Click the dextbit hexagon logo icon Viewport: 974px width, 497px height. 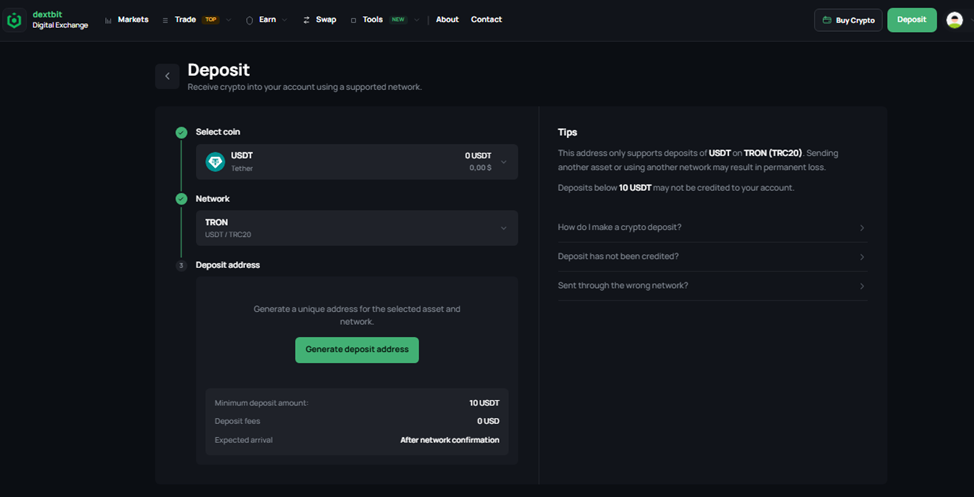tap(14, 20)
